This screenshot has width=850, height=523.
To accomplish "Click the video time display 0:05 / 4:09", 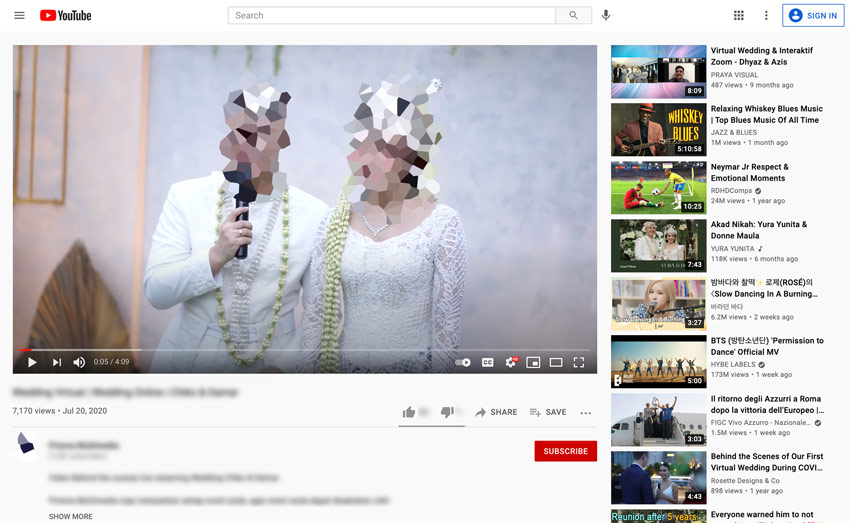I will (111, 361).
